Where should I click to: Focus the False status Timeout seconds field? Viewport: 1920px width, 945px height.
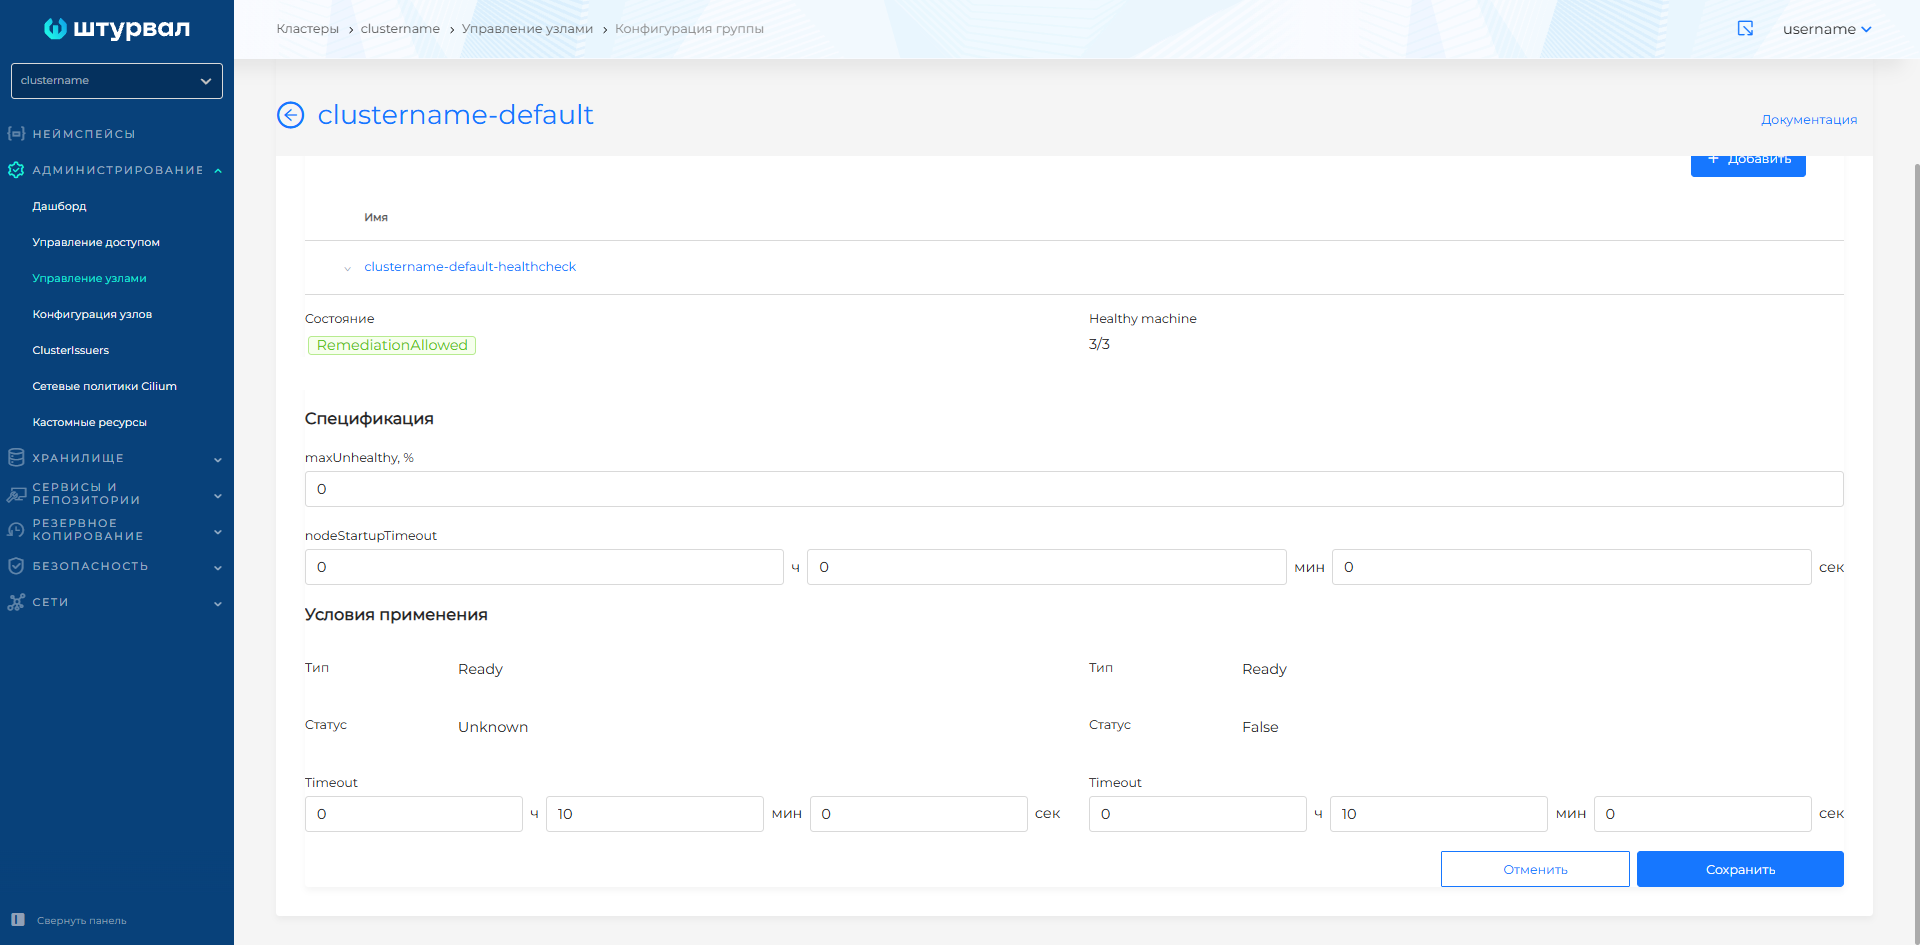[x=1702, y=814]
